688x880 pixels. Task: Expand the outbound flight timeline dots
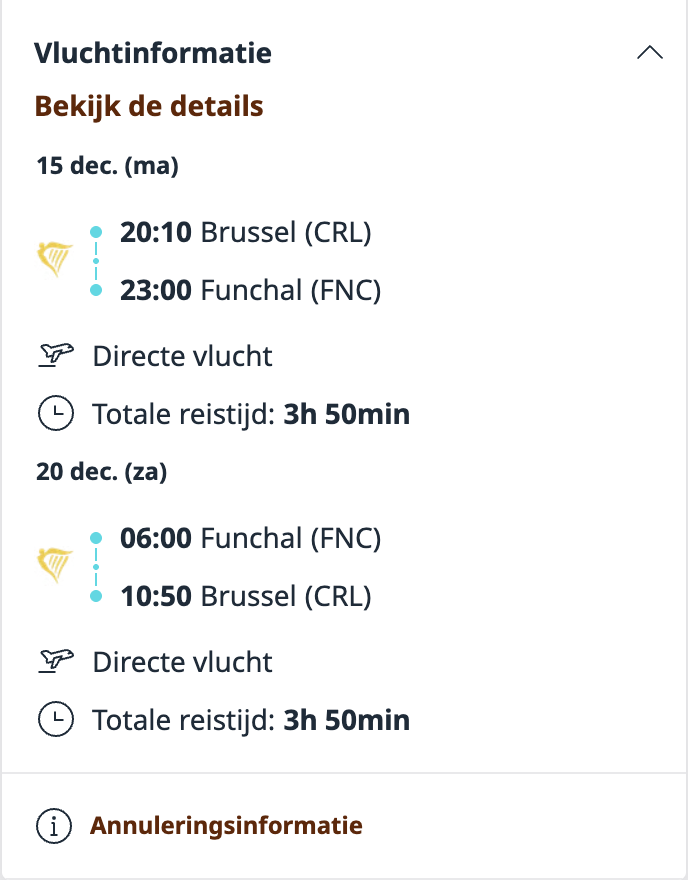pos(96,260)
